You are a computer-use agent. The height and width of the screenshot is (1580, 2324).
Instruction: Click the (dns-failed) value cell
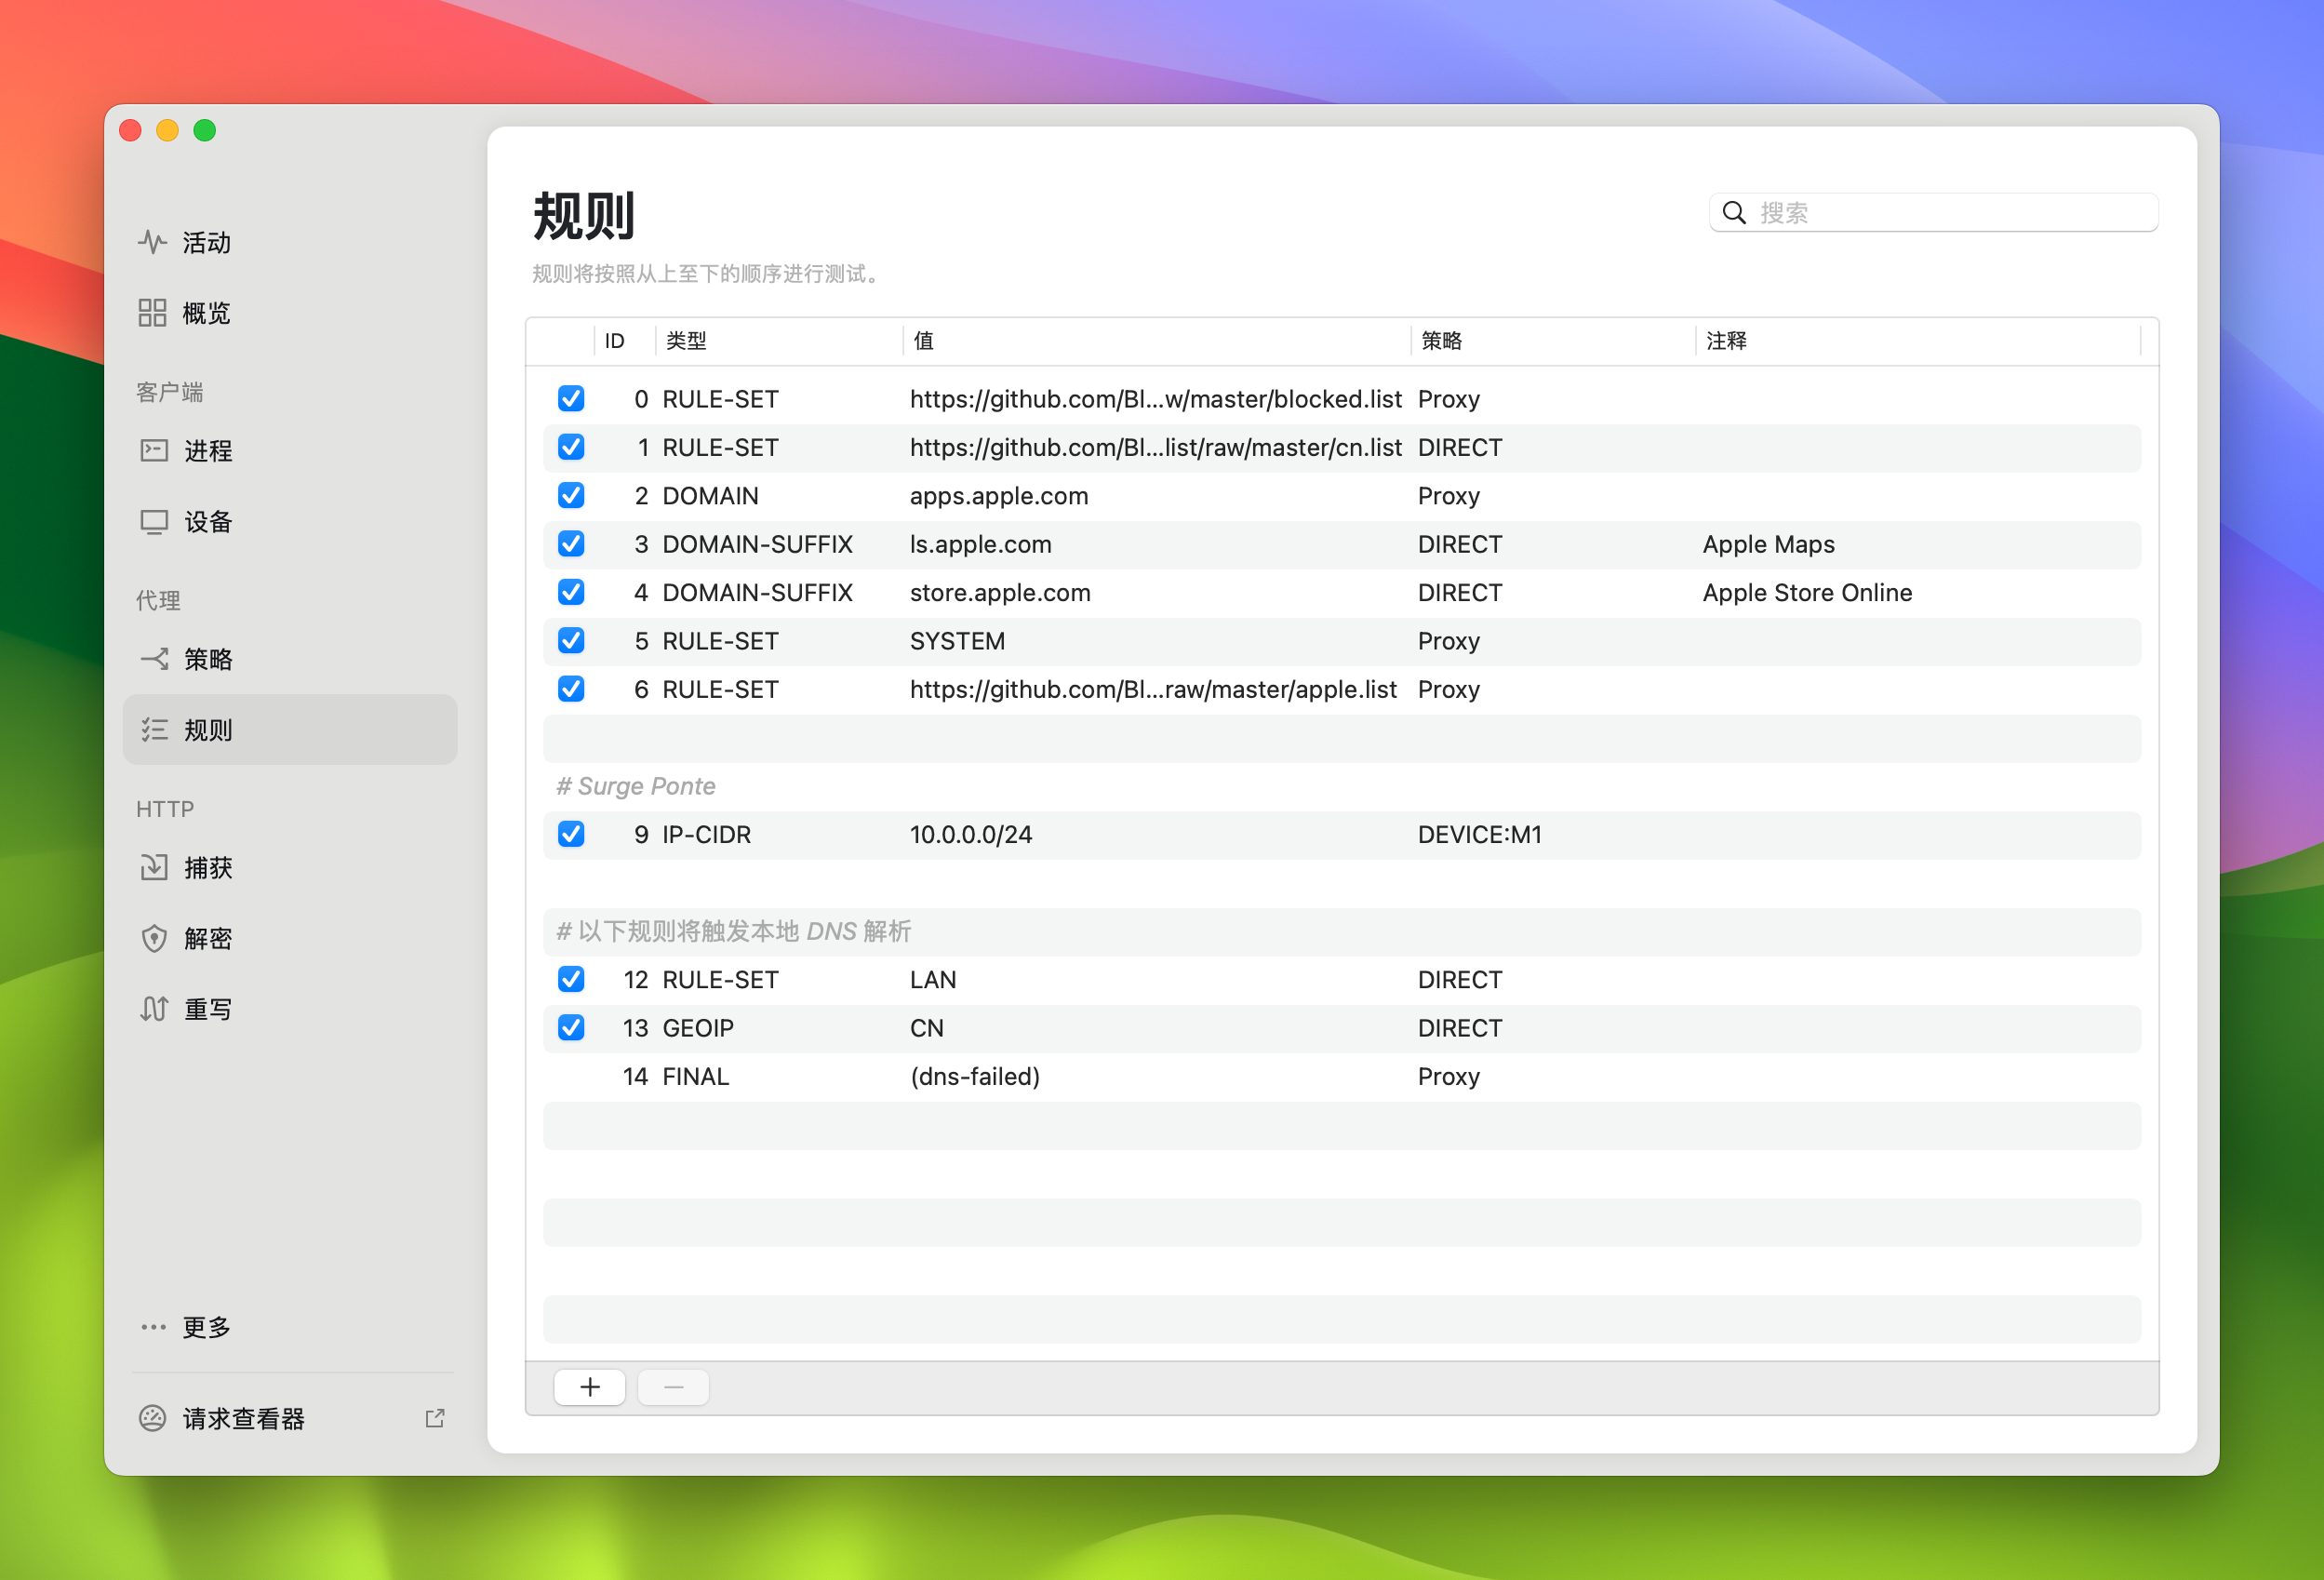(x=975, y=1076)
